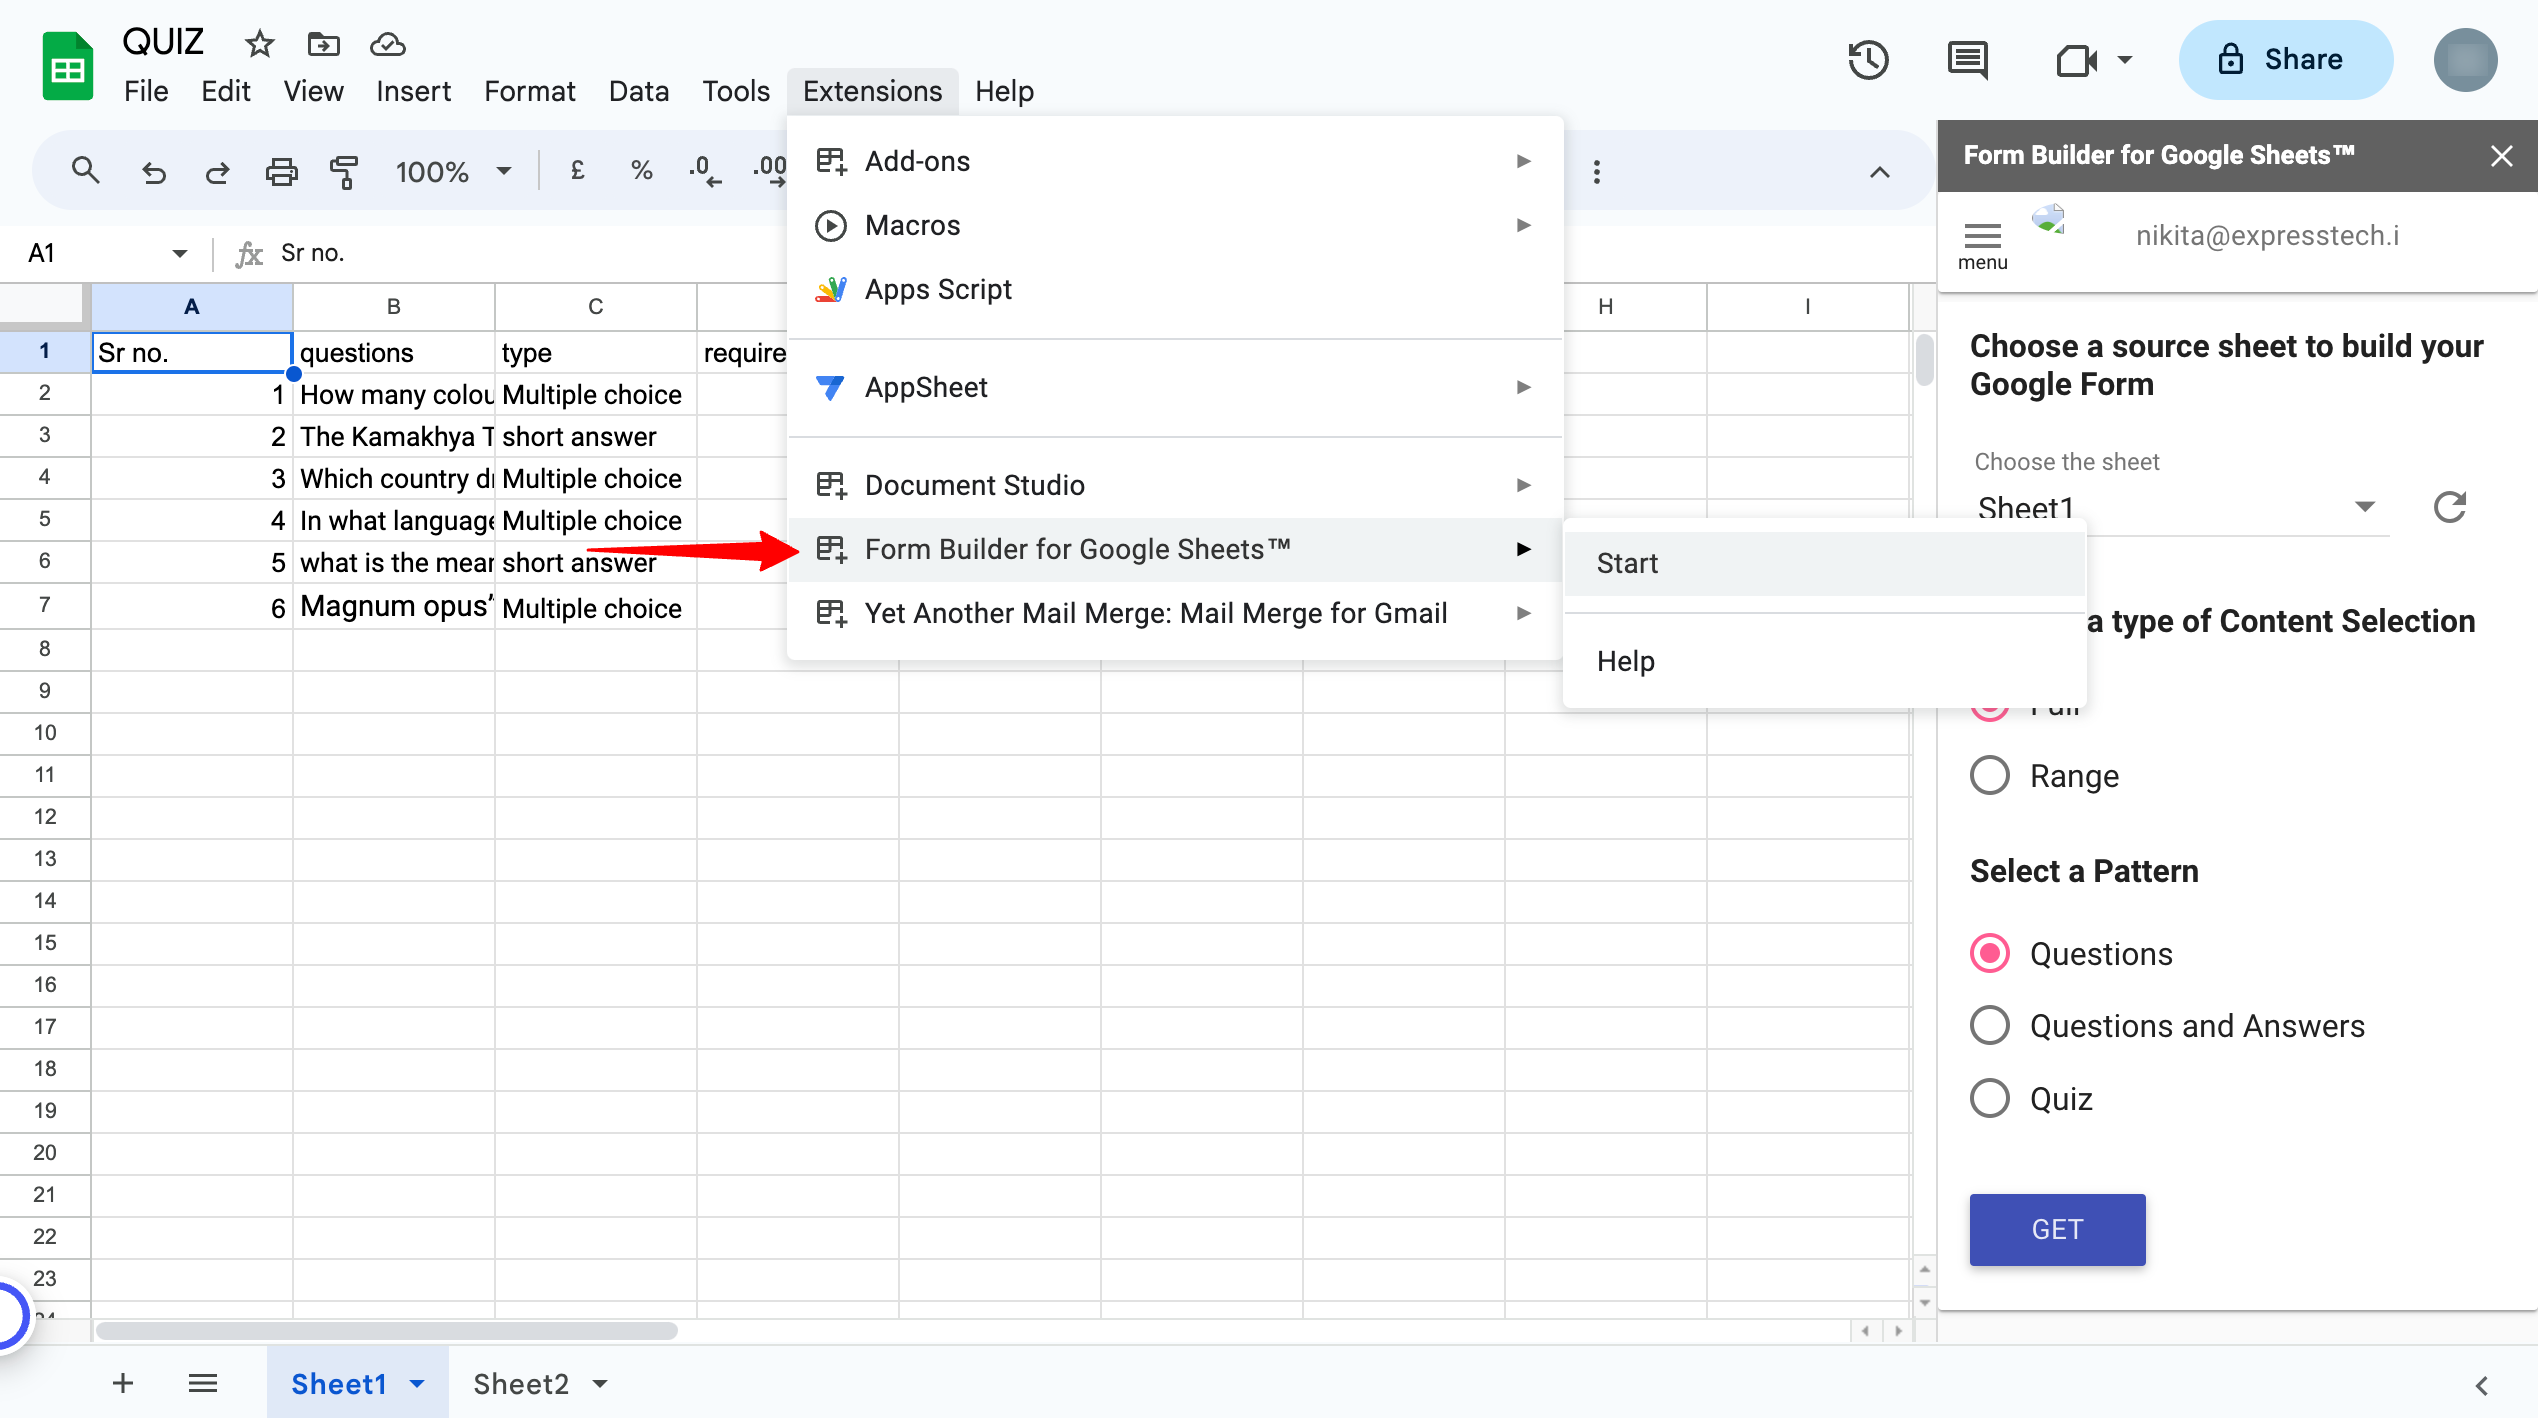Select the Range content option
This screenshot has height=1418, width=2538.
(1989, 775)
